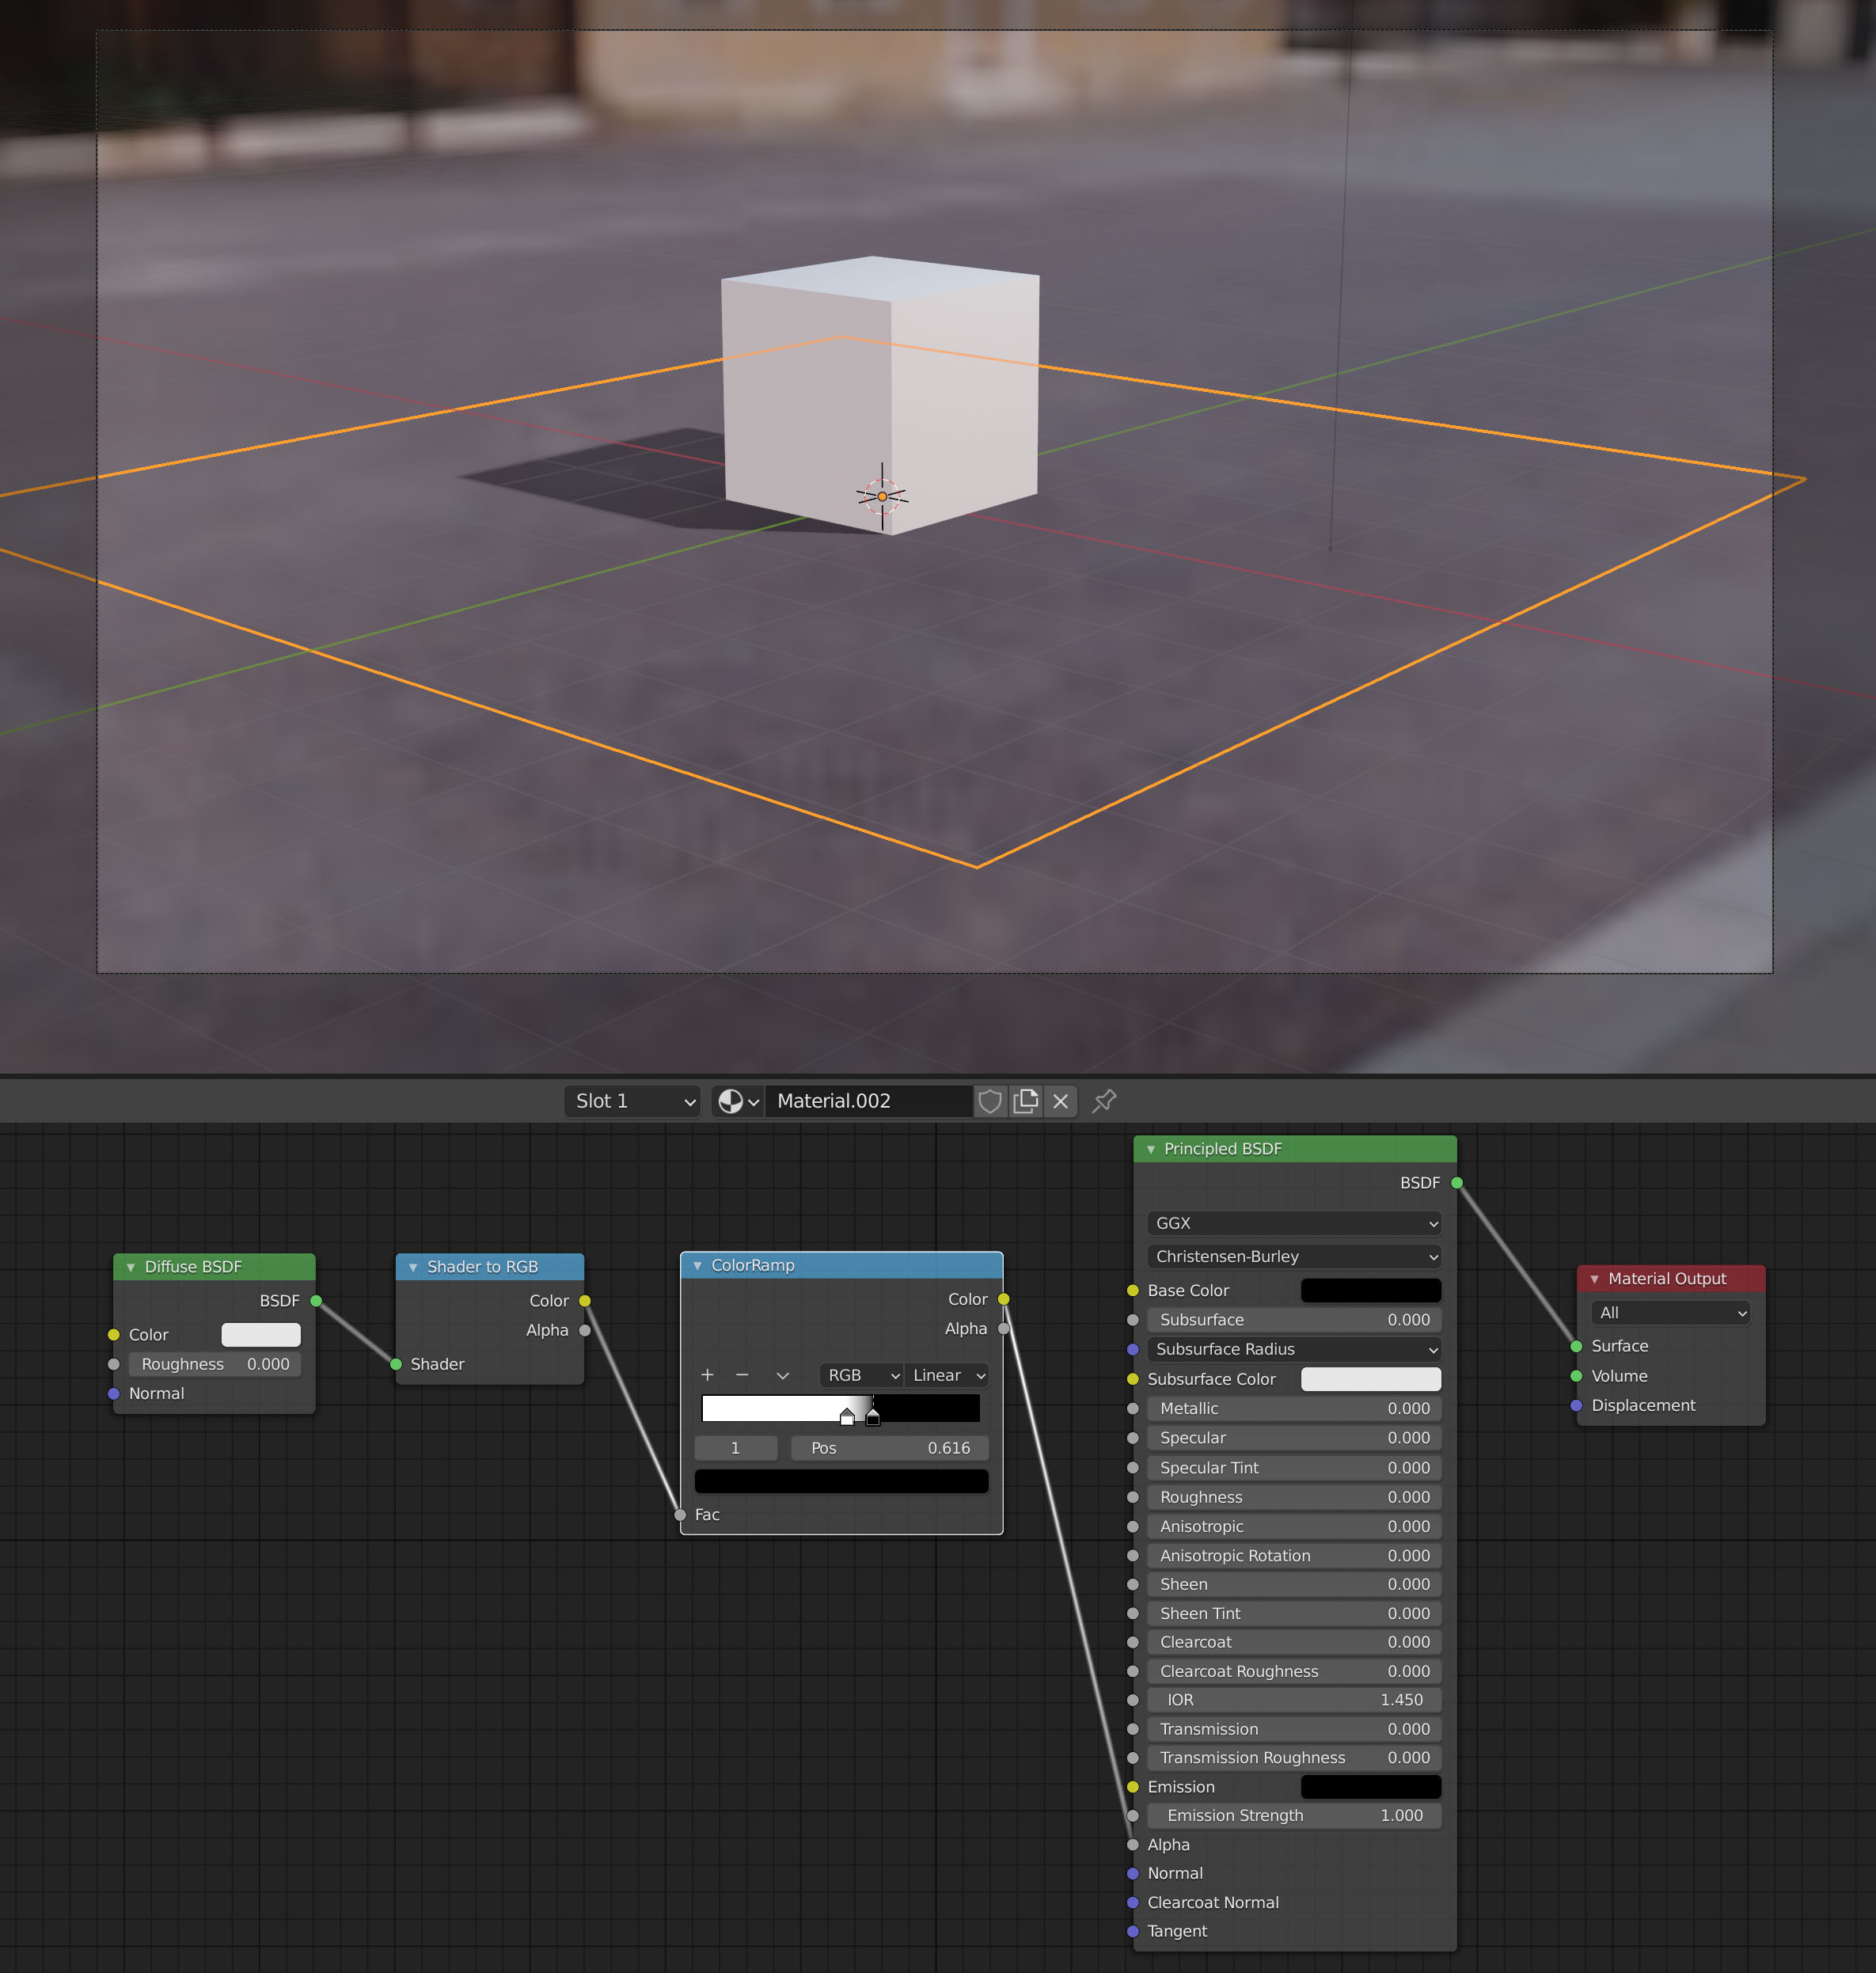Viewport: 1876px width, 1973px height.
Task: Toggle the fake user shield for Material.002
Action: tap(990, 1101)
